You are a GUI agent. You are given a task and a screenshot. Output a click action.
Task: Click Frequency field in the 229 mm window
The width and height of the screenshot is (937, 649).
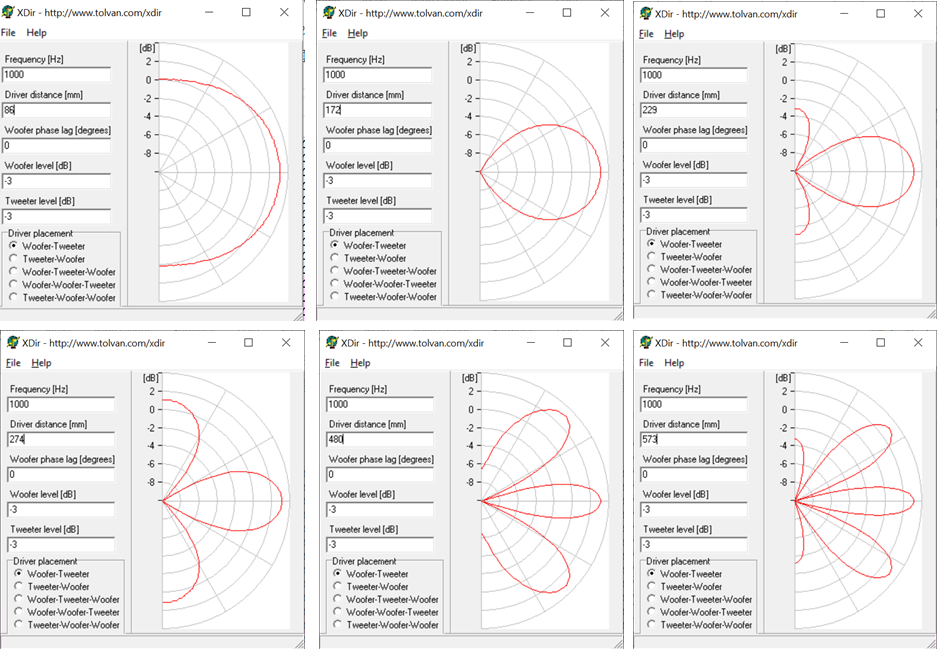pyautogui.click(x=694, y=75)
